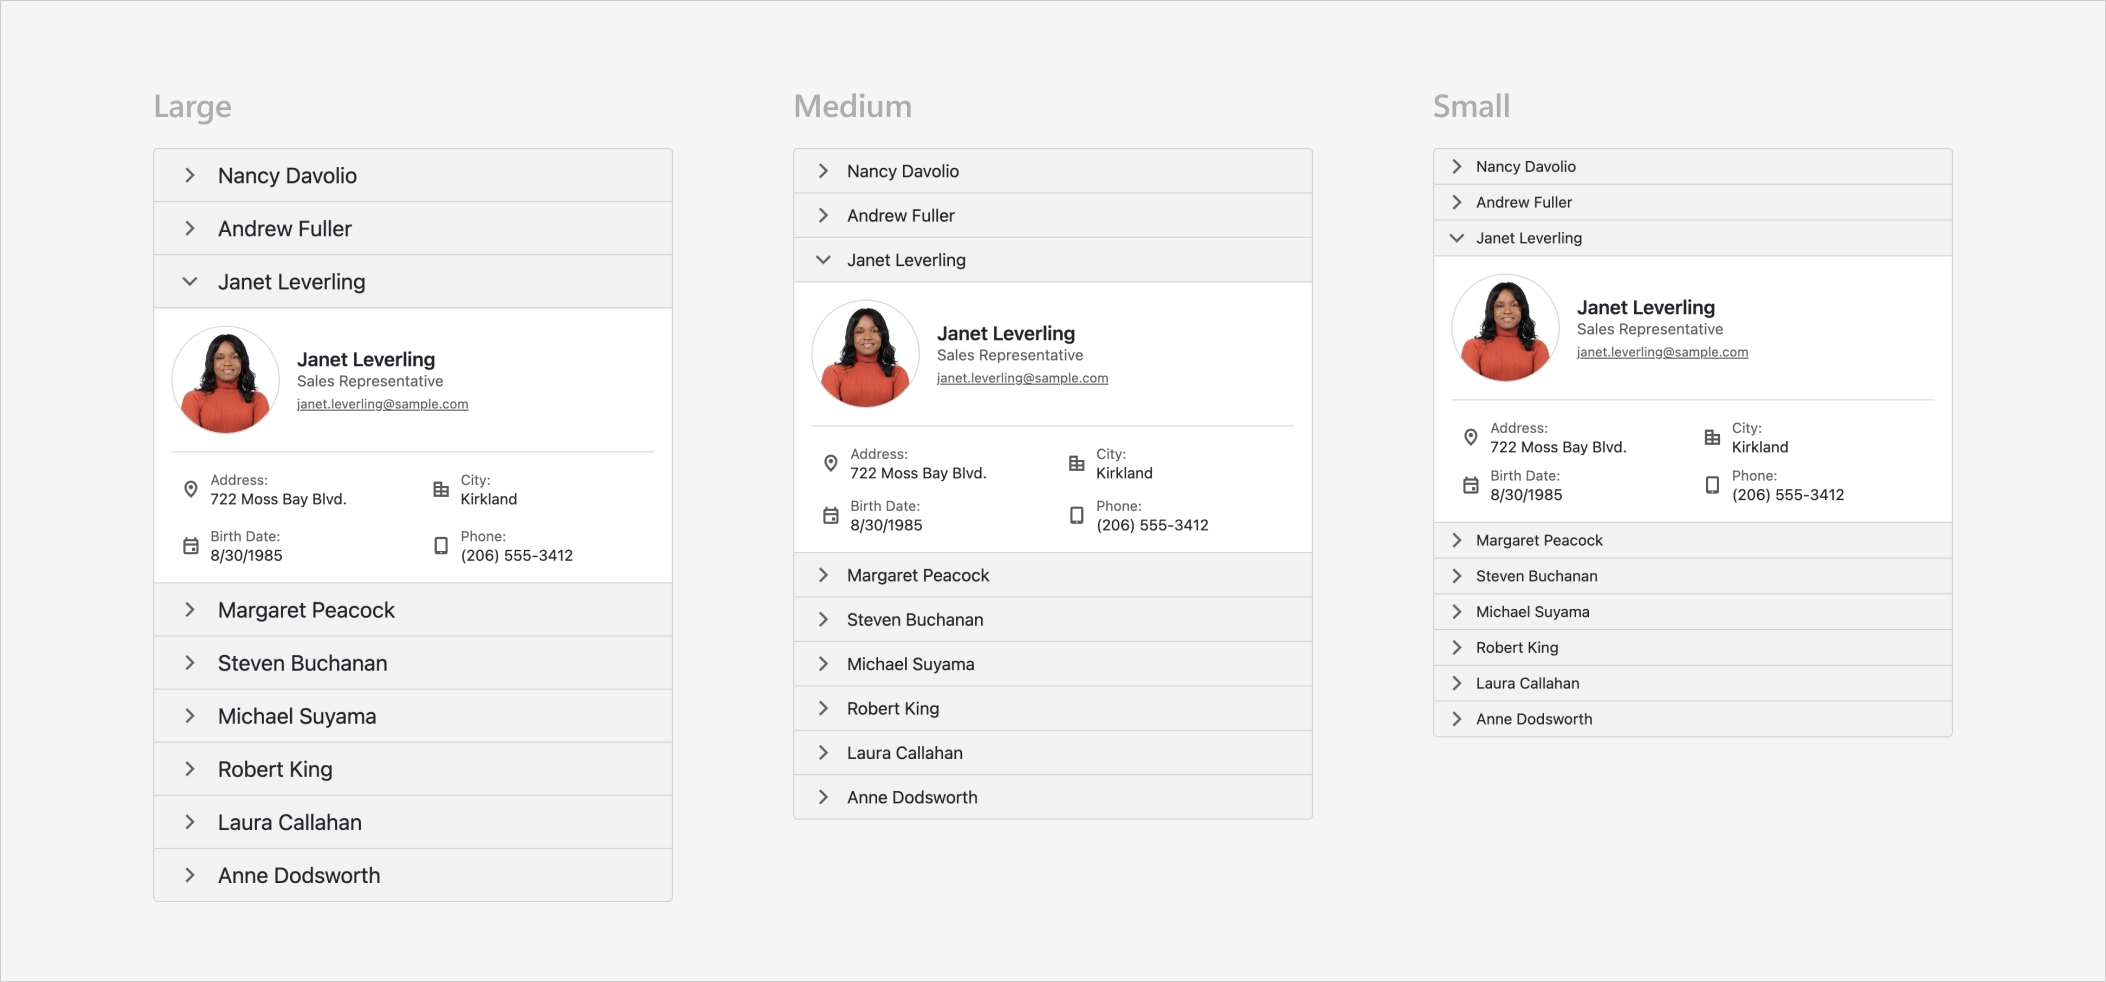Screen dimensions: 2106x982
Task: Open the email link in the Small card
Action: [x=1662, y=351]
